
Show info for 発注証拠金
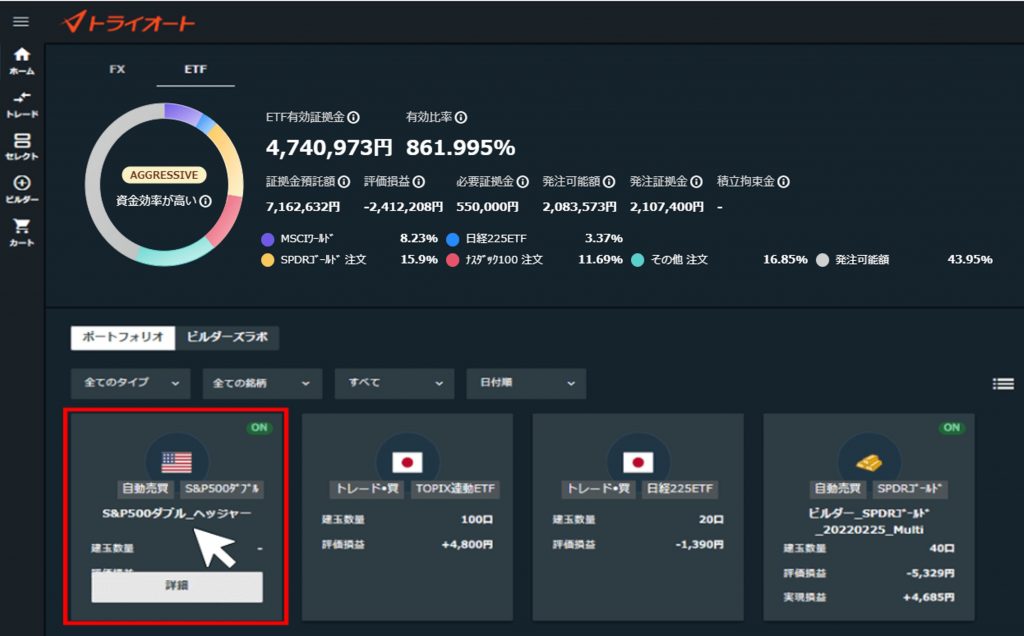coord(696,182)
